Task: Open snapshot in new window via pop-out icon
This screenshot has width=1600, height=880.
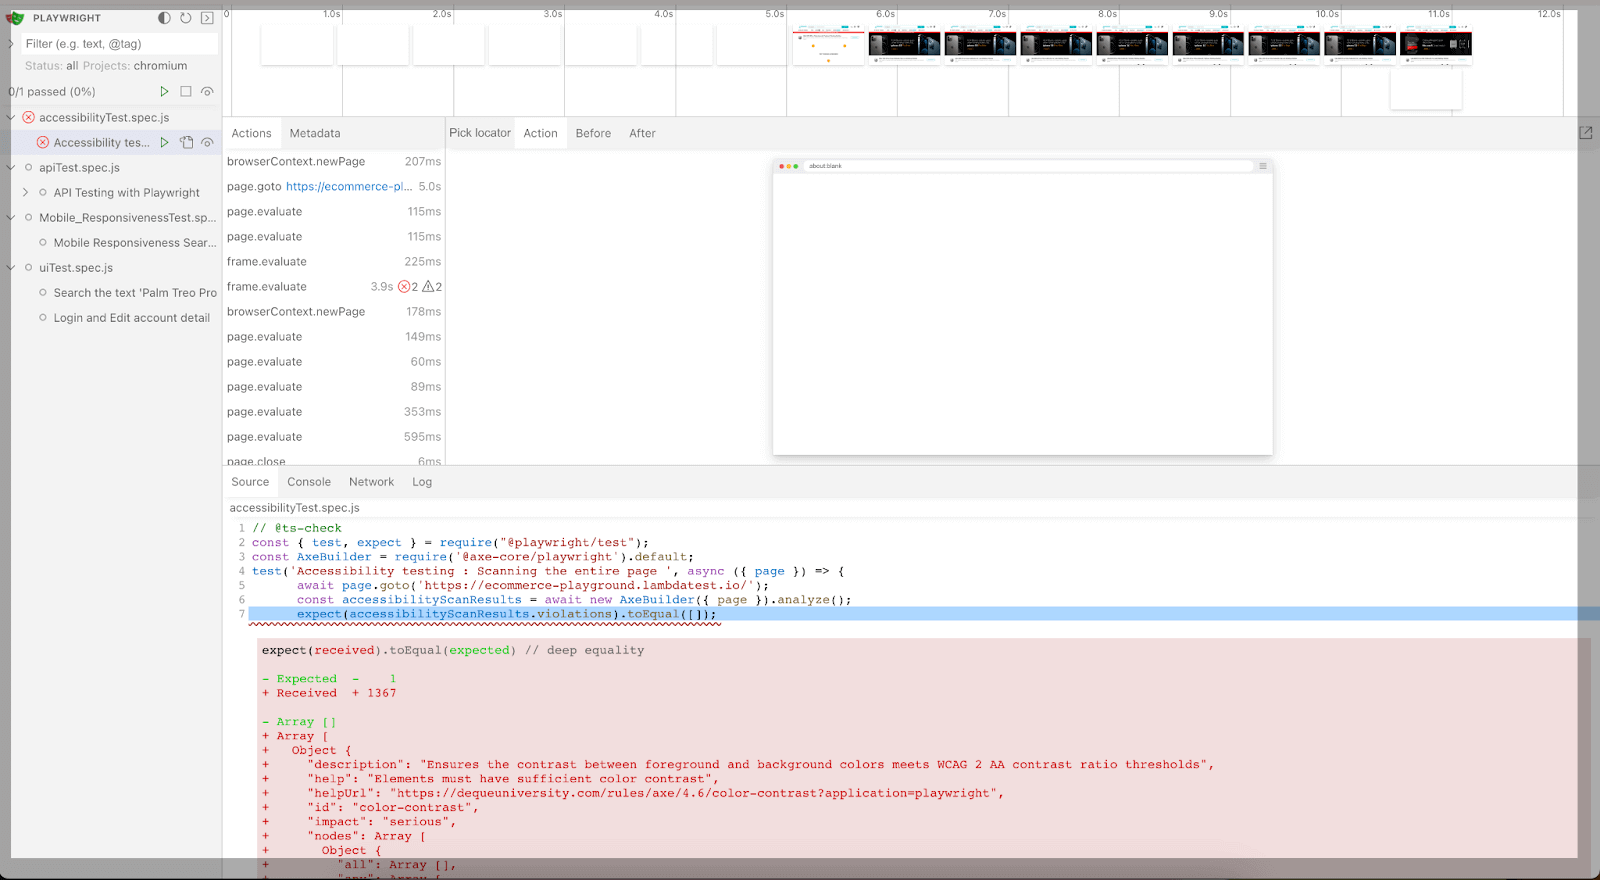Action: point(1585,133)
